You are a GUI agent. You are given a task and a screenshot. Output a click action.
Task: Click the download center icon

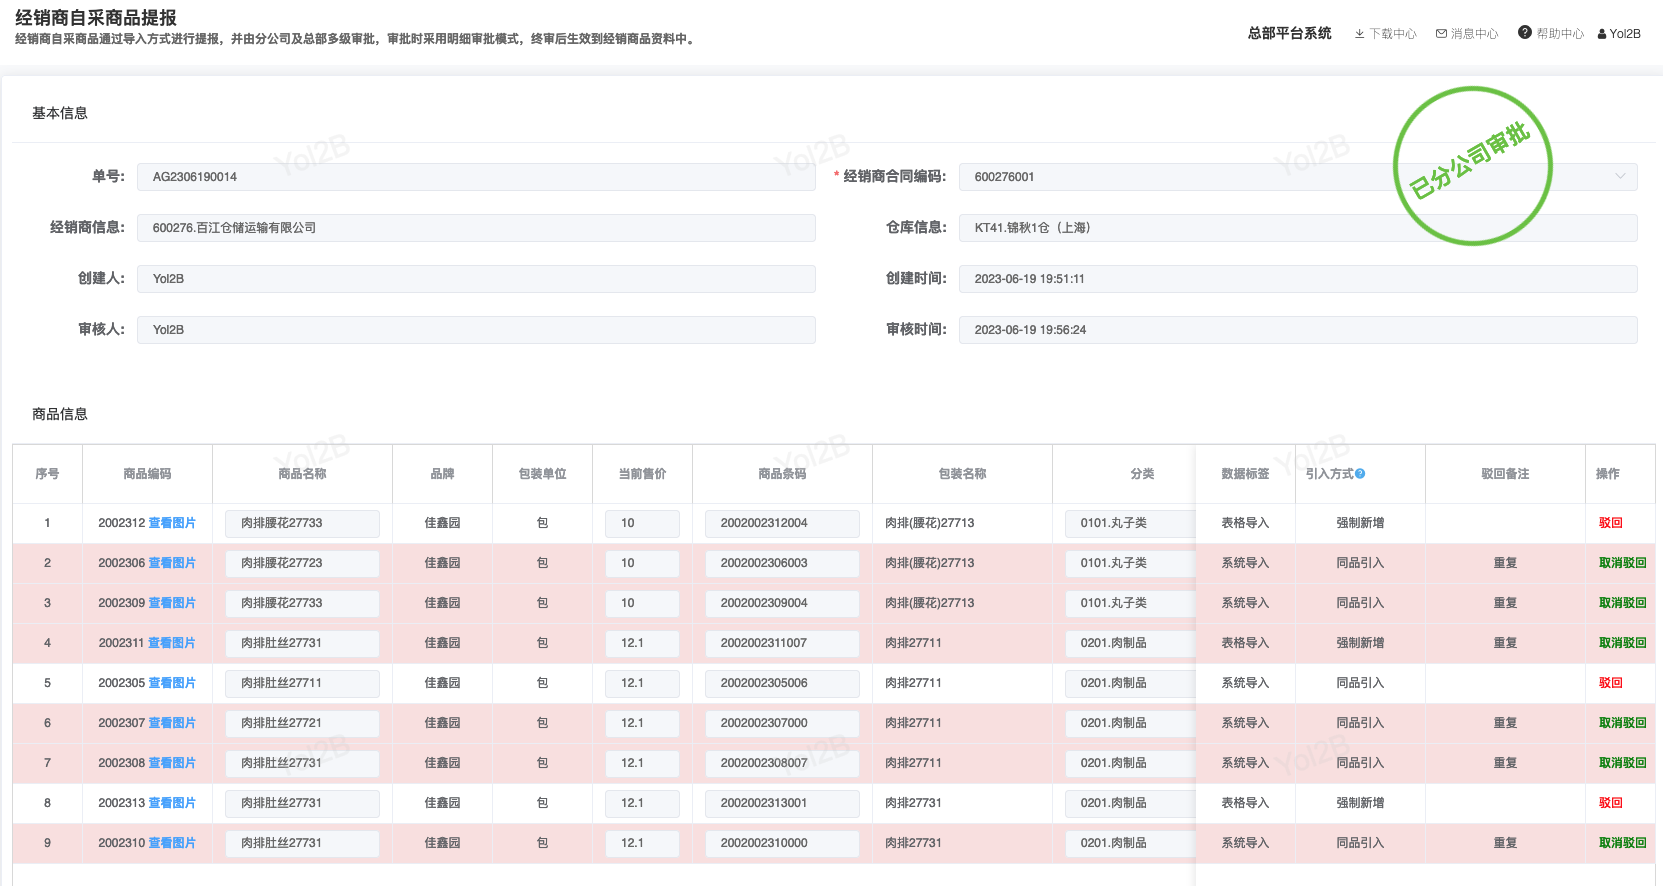(1359, 34)
